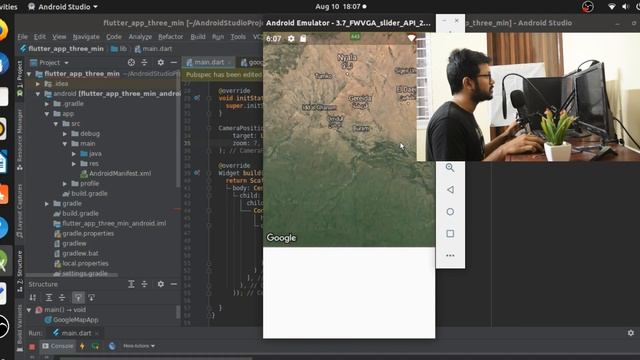Screen dimensions: 640x360
Task: Click emulator Back triangle button
Action: click(x=450, y=189)
